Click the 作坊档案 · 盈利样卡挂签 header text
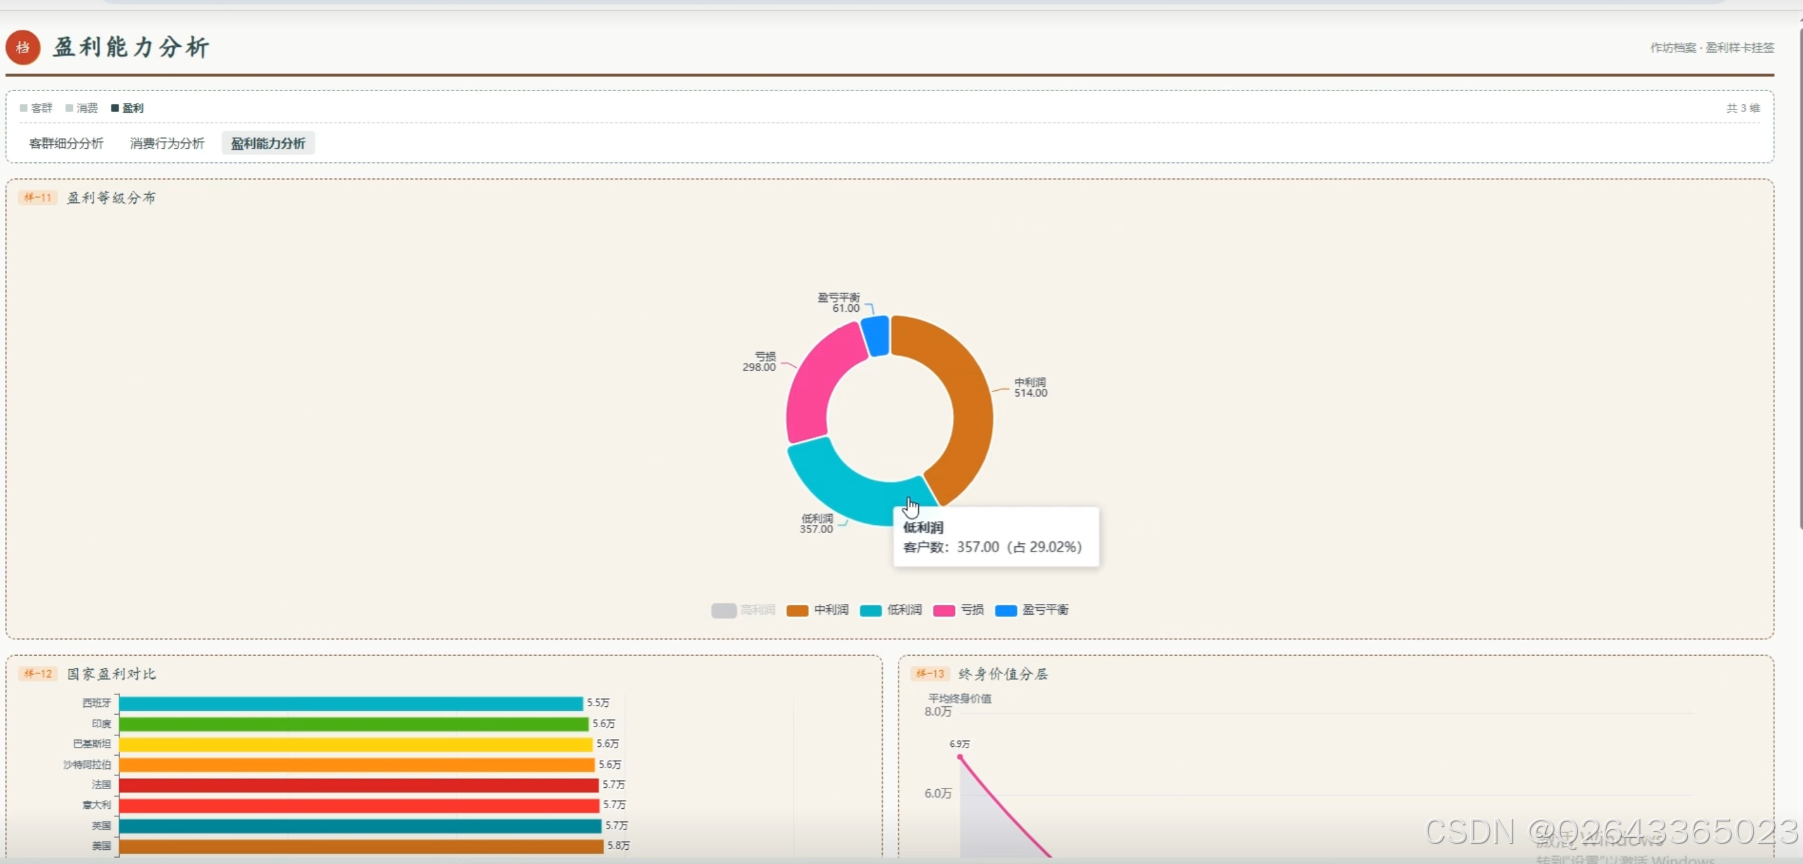 point(1712,48)
